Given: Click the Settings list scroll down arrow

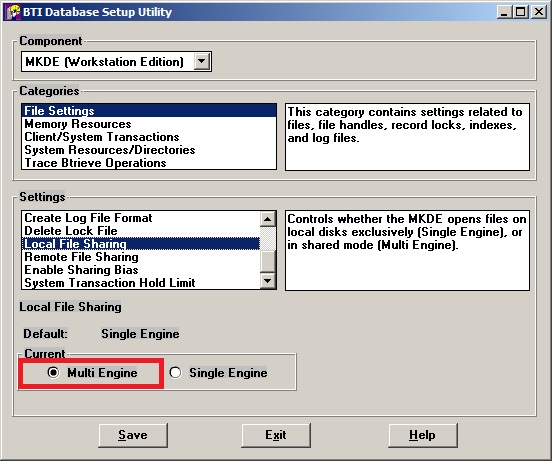Looking at the screenshot, I should 268,281.
